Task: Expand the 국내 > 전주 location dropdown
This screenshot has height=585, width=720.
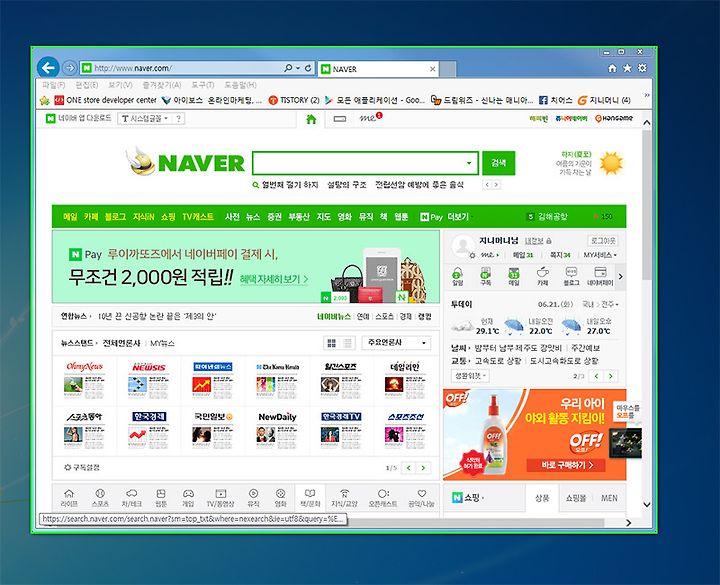Action: (x=600, y=304)
